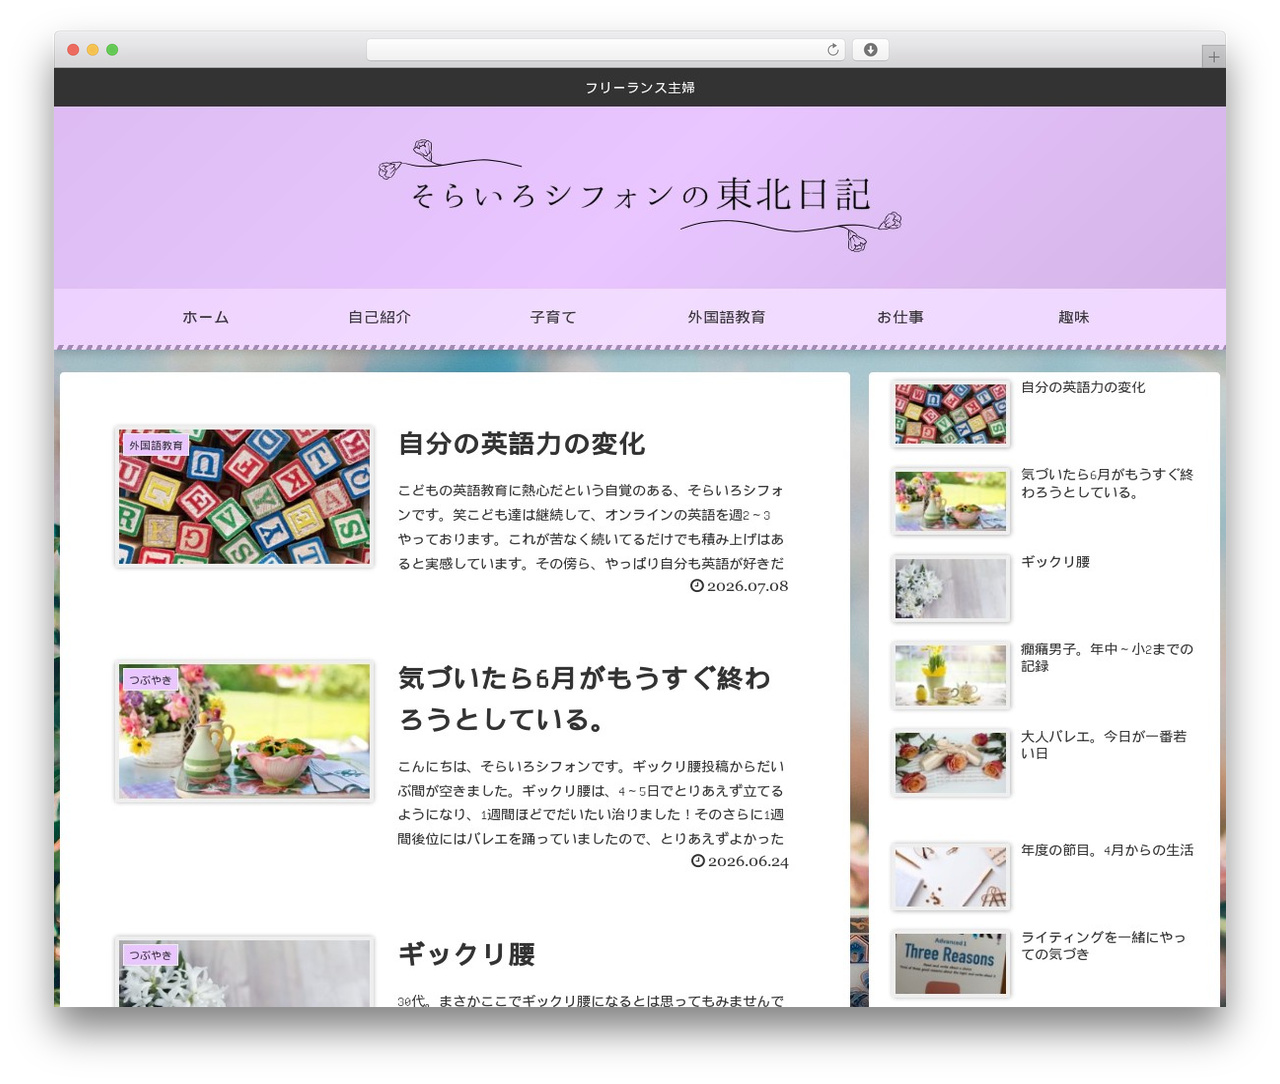Screen dimensions: 1280x1084
Task: Click the そらいろシフォンの東北日記 header logo
Action: coord(640,195)
